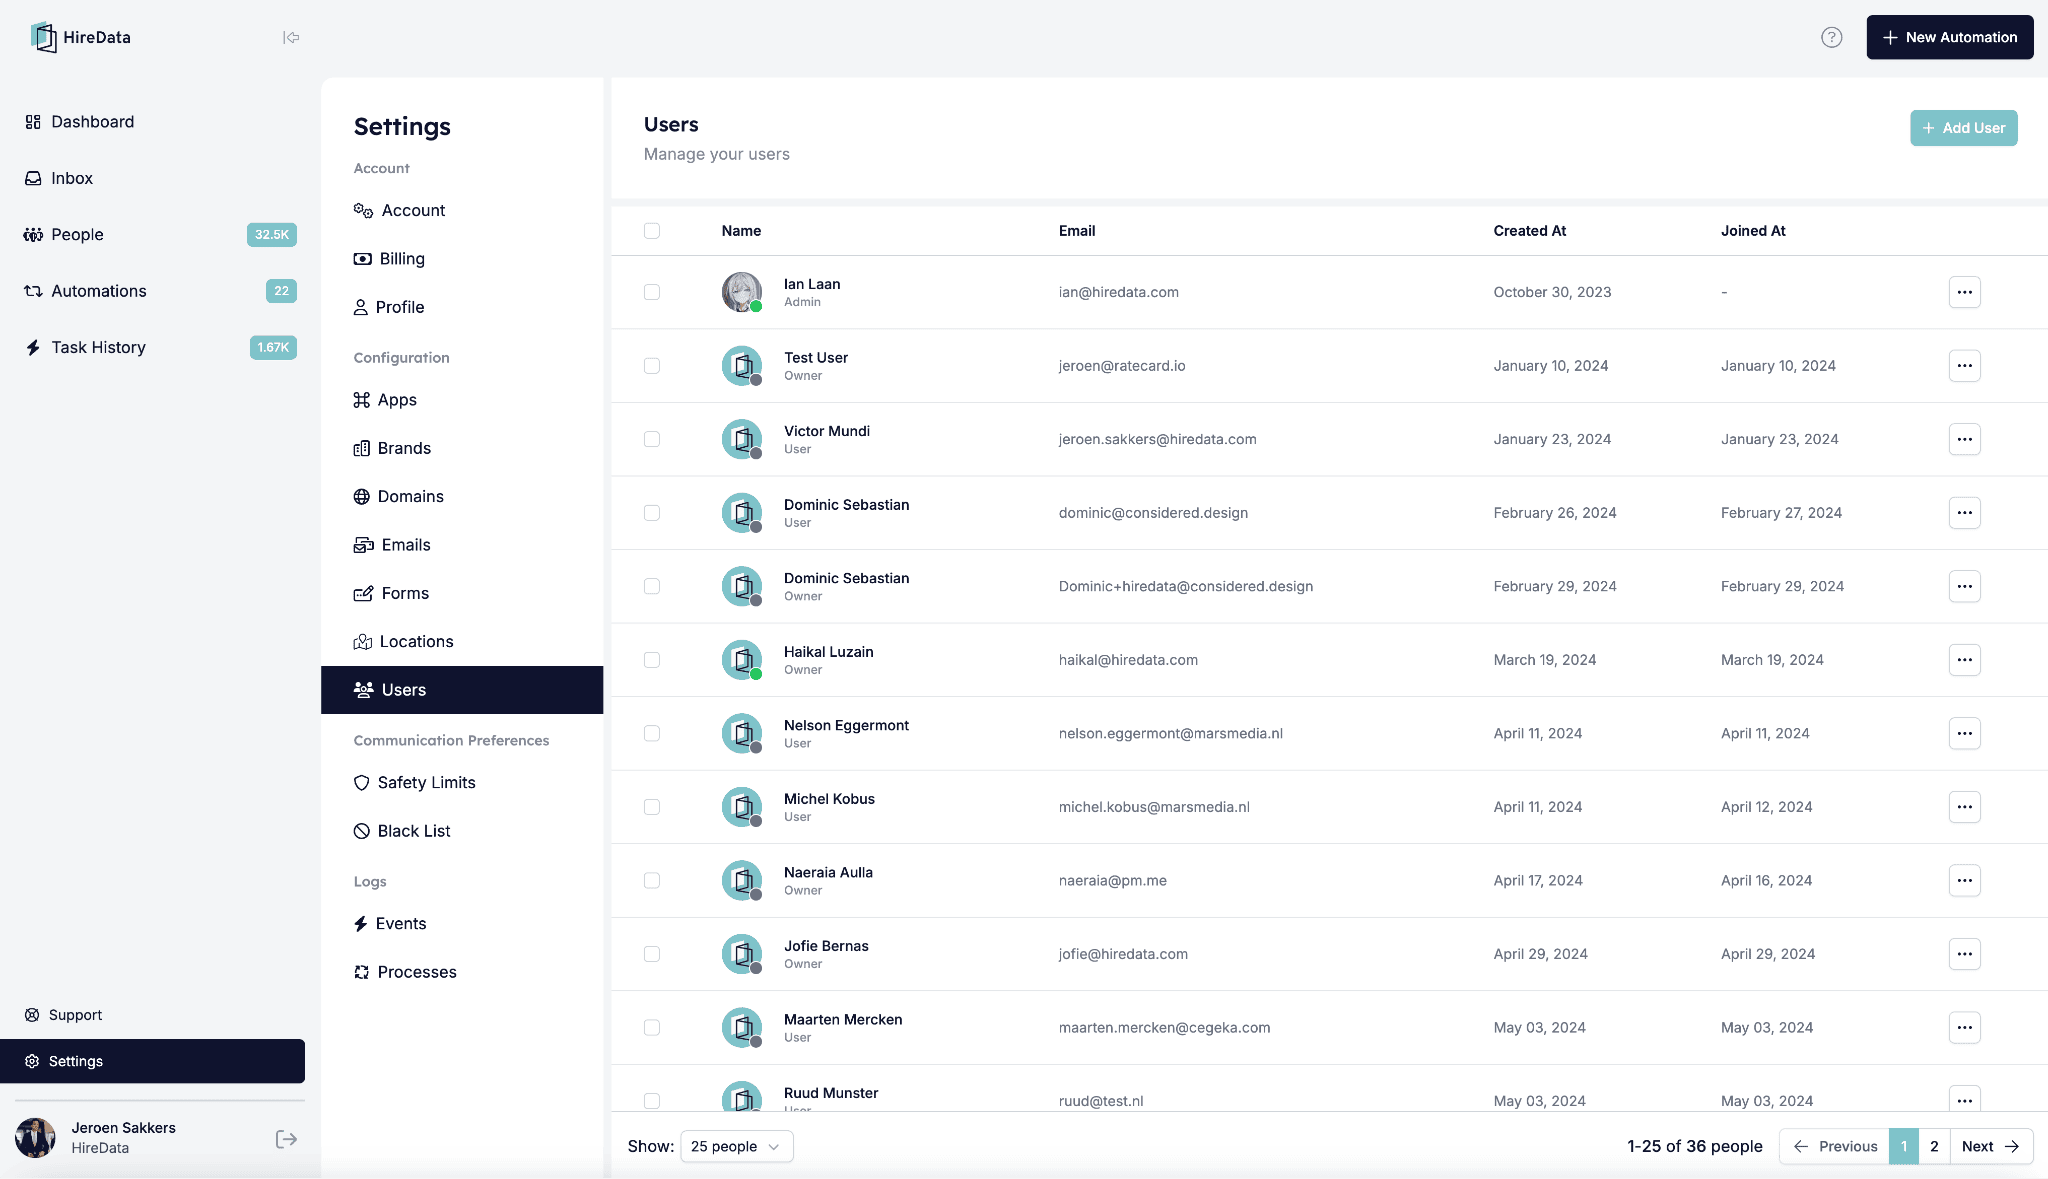Viewport: 2048px width, 1179px height.
Task: Sort by the Email column header
Action: click(x=1076, y=231)
